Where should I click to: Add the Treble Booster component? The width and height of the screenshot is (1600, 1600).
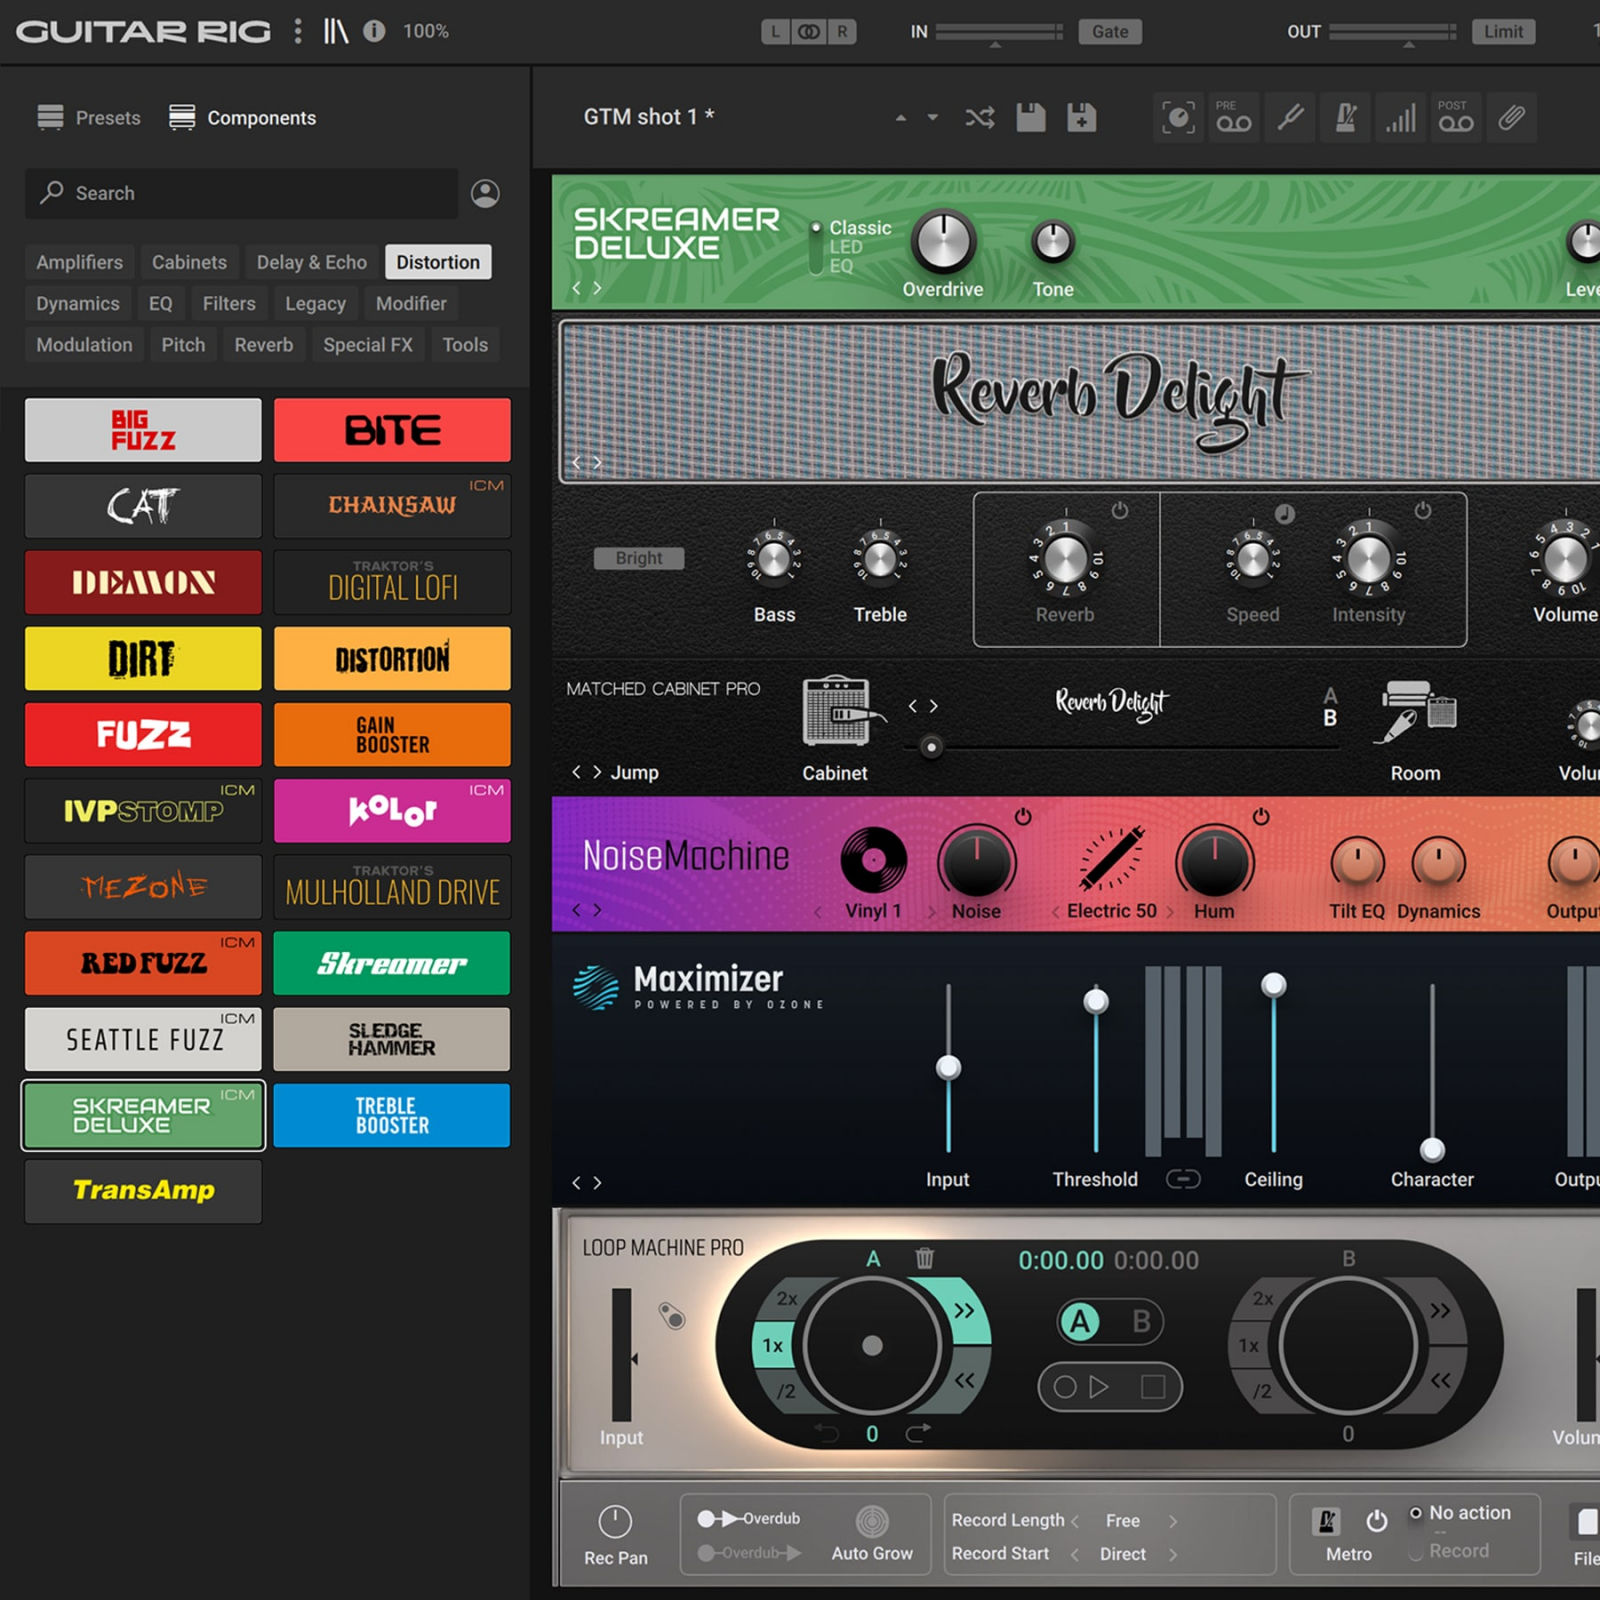[392, 1115]
